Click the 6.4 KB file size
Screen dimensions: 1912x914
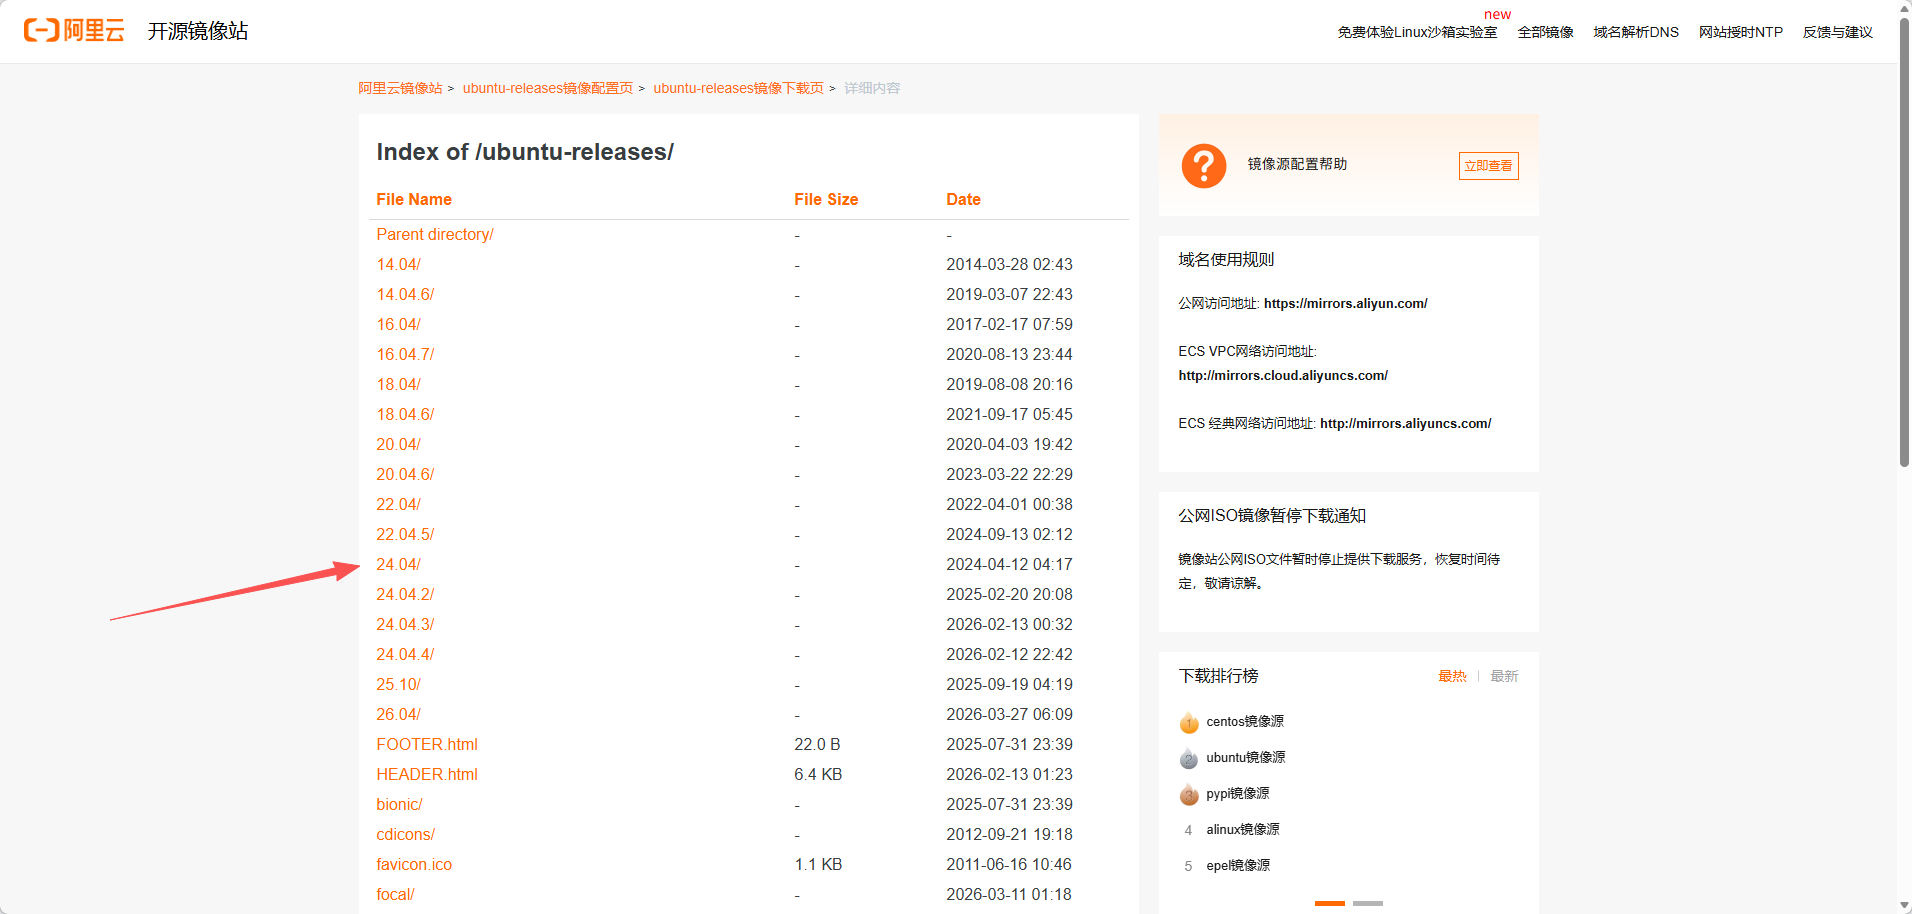coord(818,774)
